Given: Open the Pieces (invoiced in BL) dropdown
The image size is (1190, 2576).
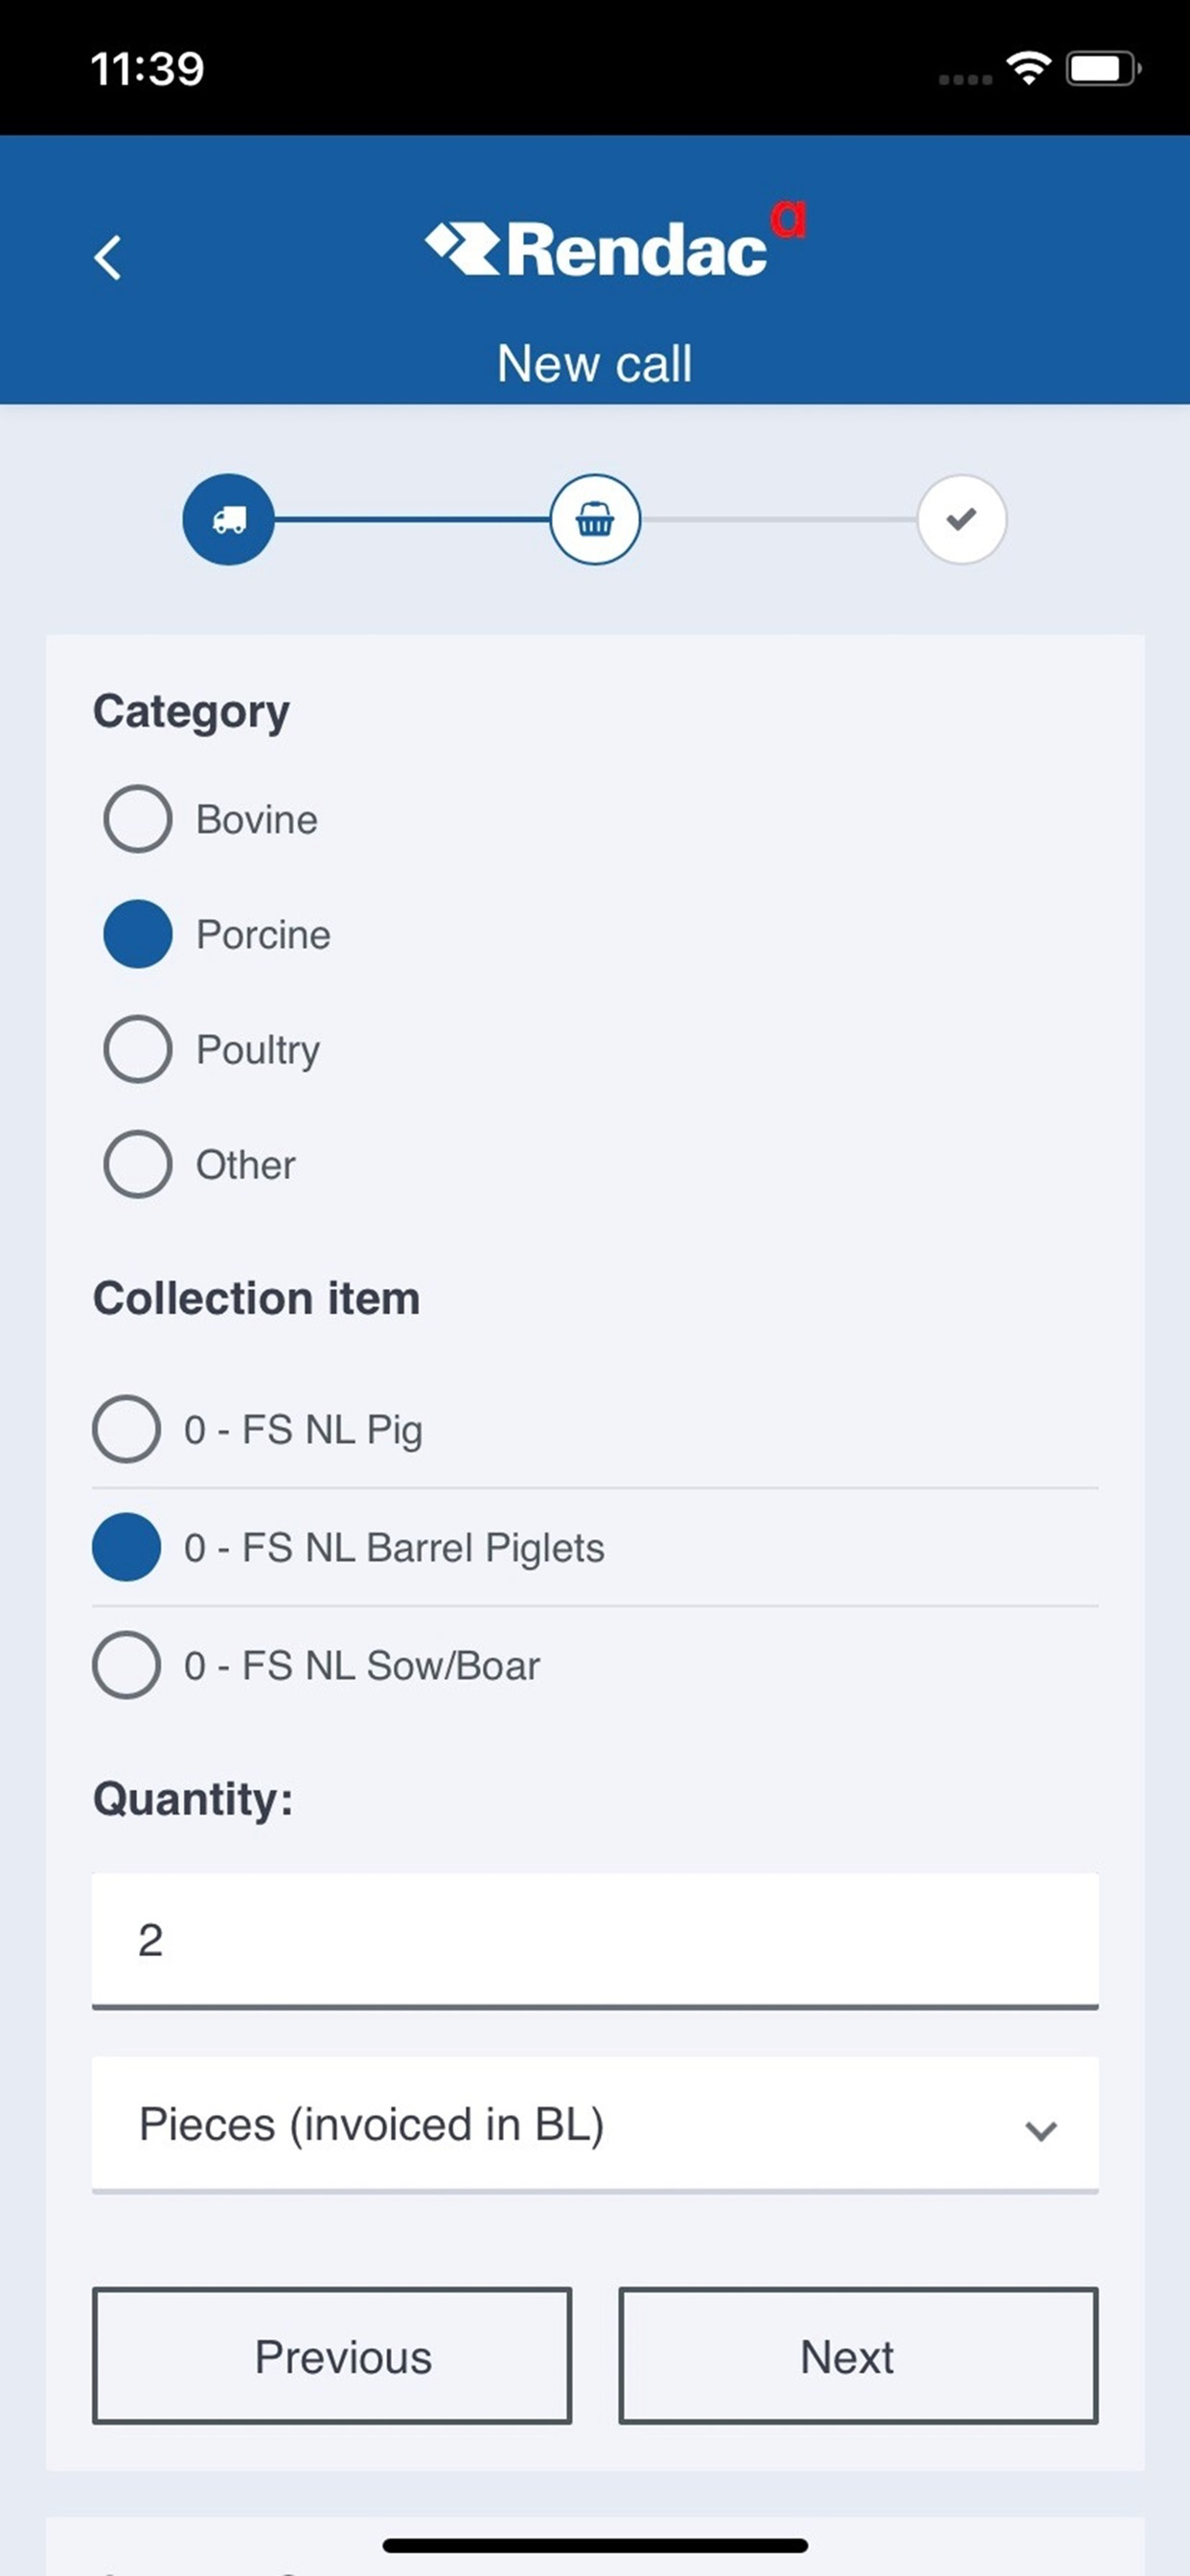Looking at the screenshot, I should (595, 2124).
